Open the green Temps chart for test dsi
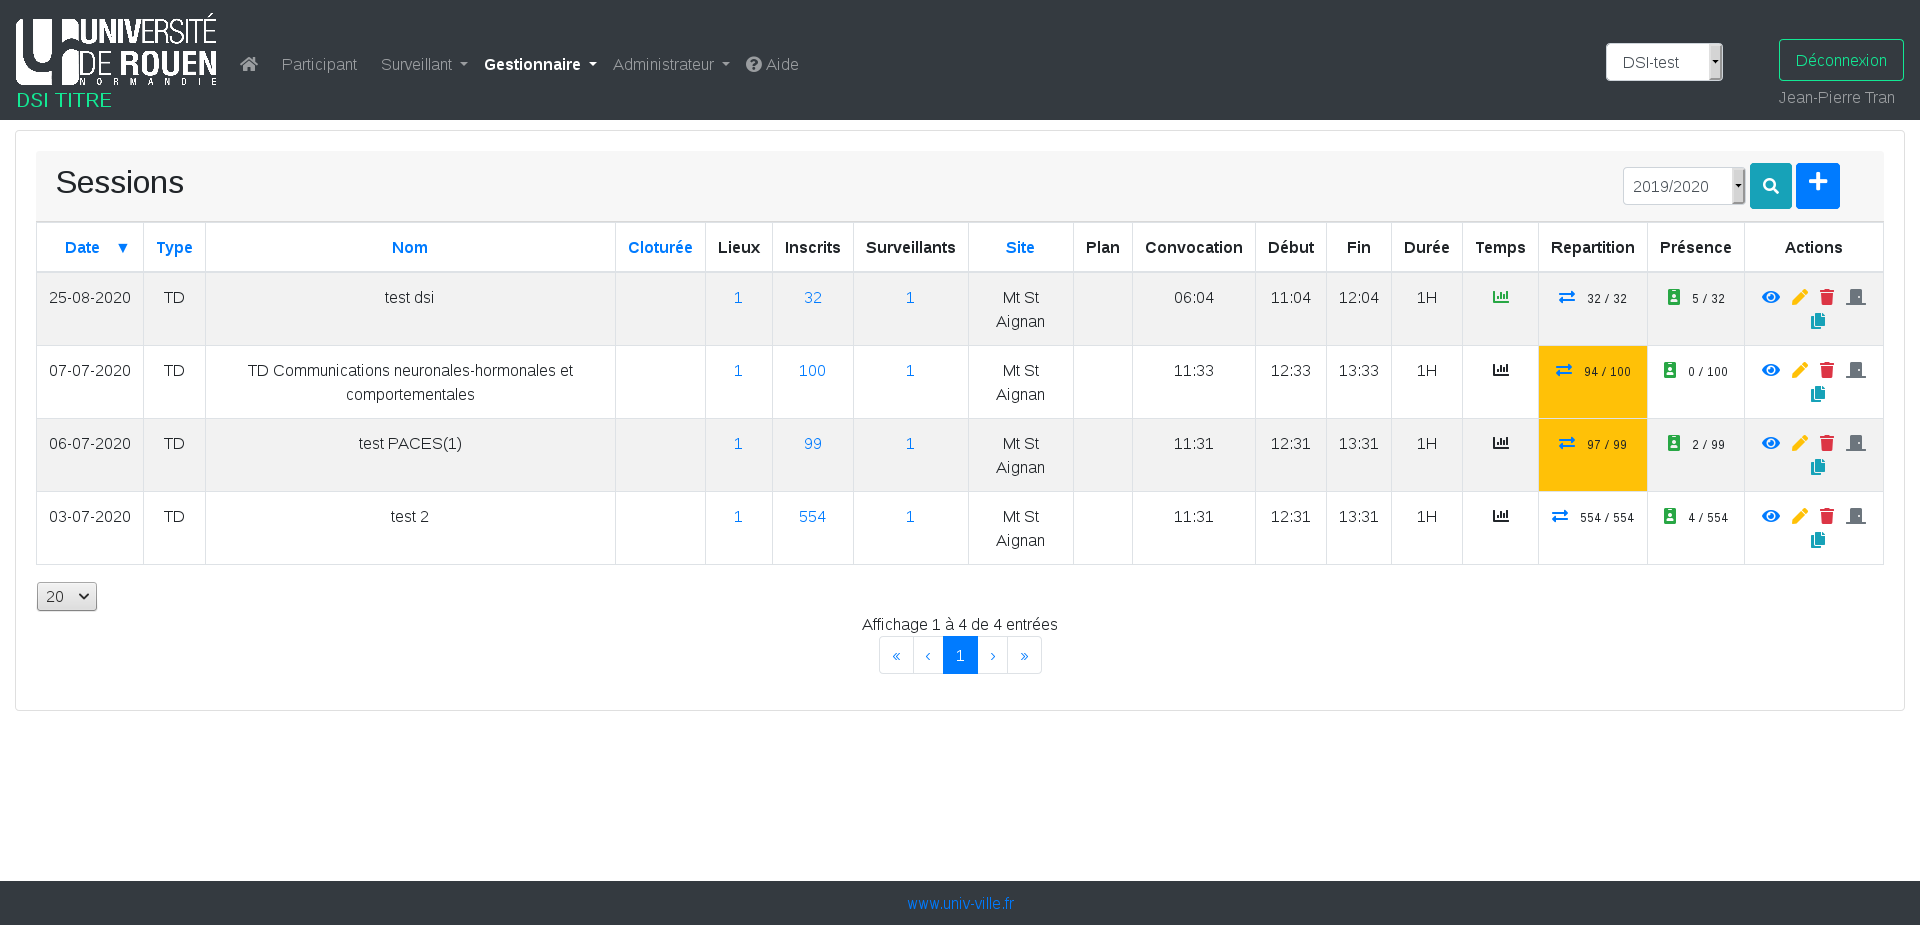The image size is (1920, 925). (x=1500, y=297)
